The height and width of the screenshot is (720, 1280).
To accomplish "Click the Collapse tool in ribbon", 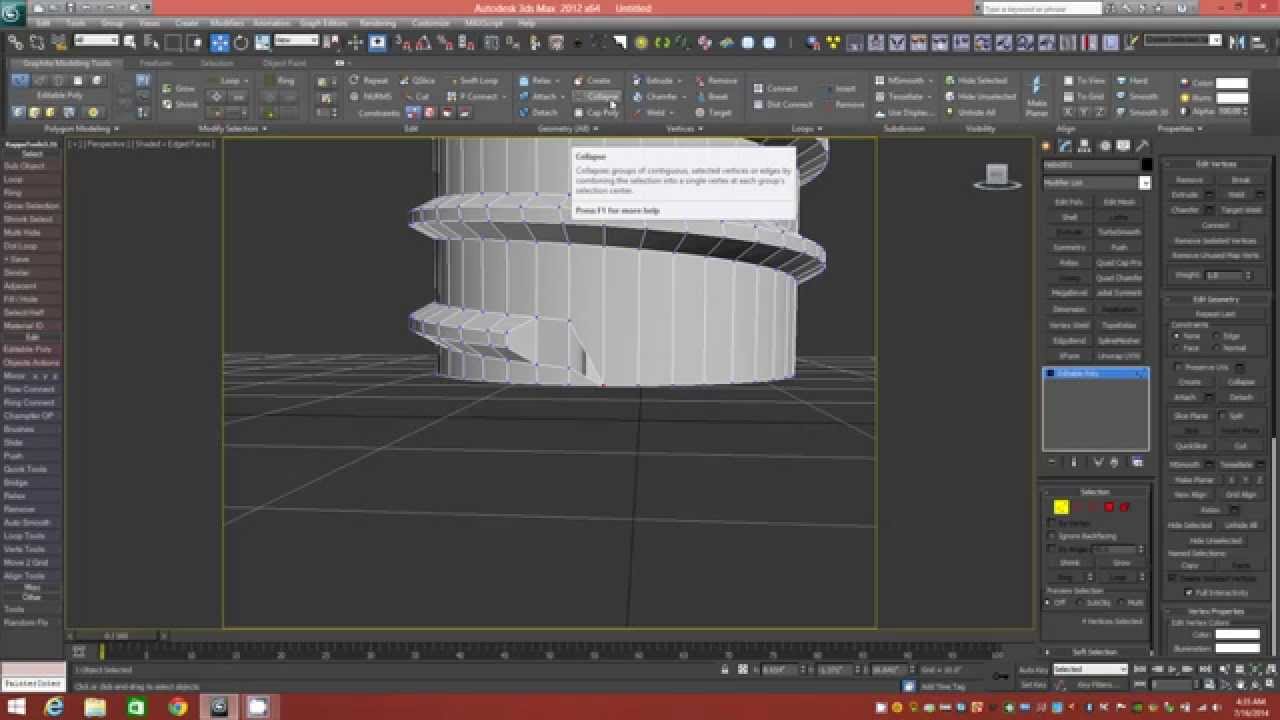I will pos(597,97).
